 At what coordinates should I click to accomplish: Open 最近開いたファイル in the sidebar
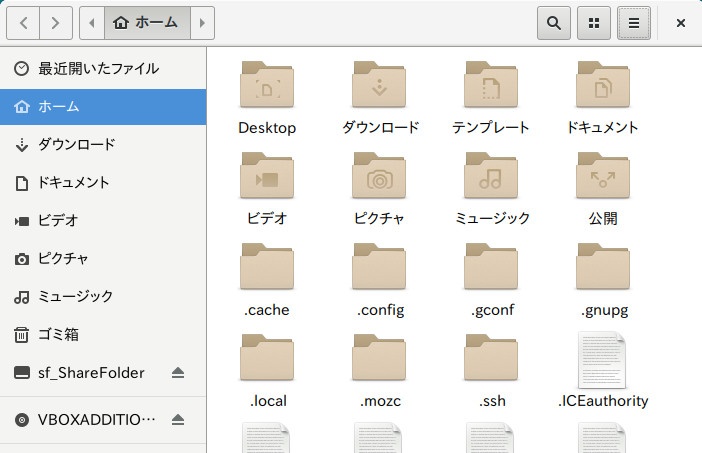pos(103,69)
